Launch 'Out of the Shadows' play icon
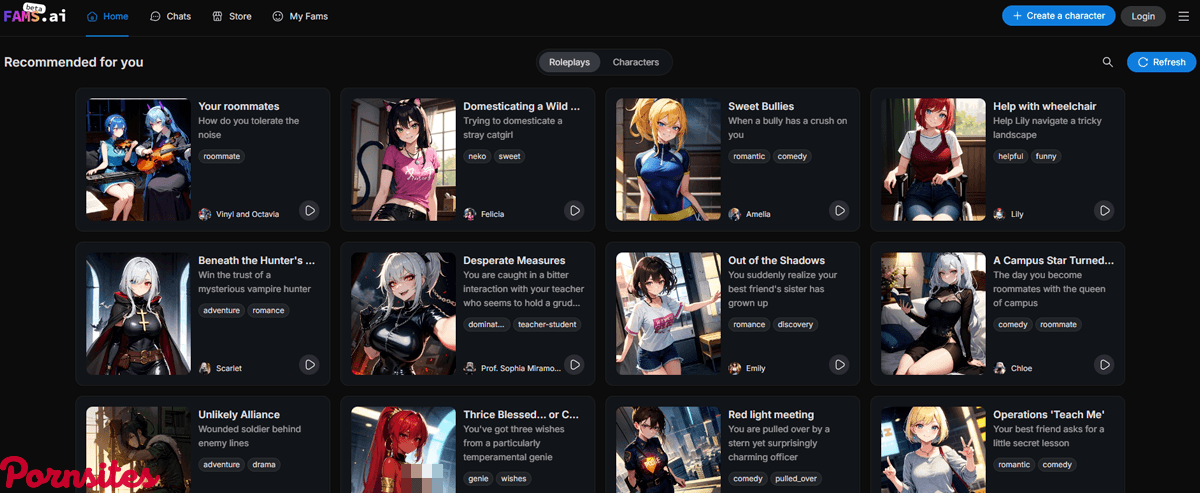 840,365
